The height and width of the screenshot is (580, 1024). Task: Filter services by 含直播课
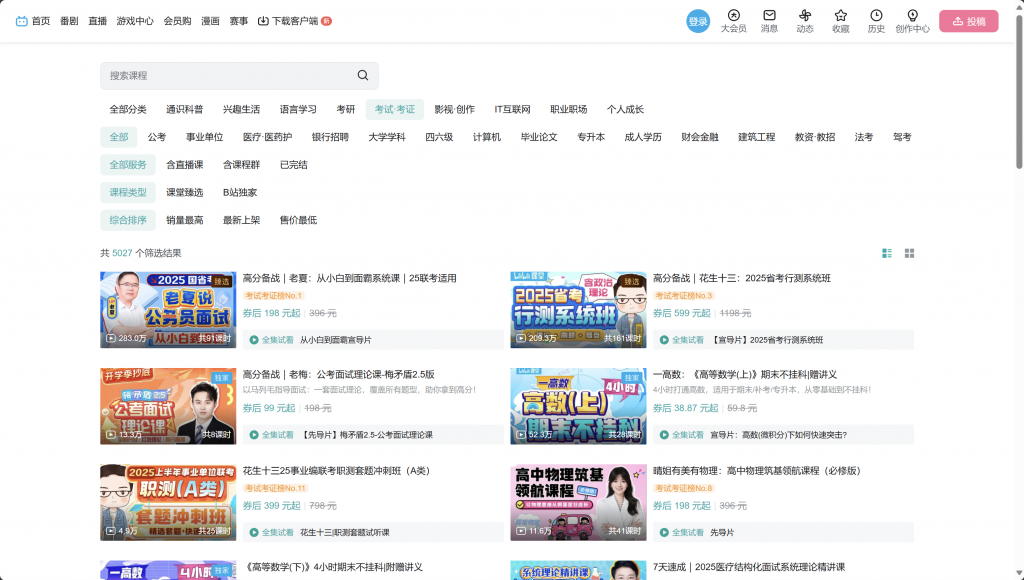[185, 165]
